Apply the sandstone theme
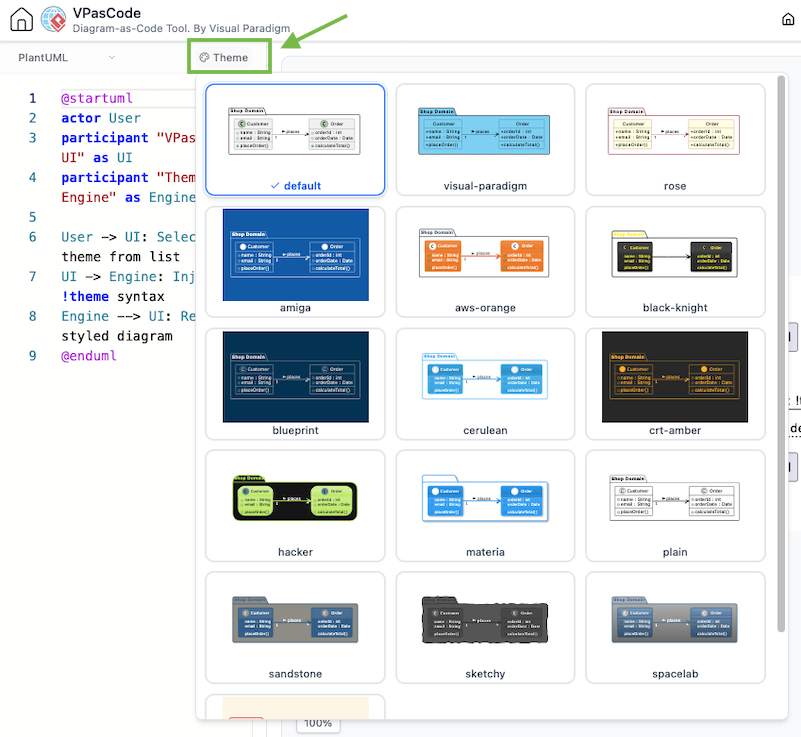Viewport: 801px width, 737px height. [x=295, y=627]
